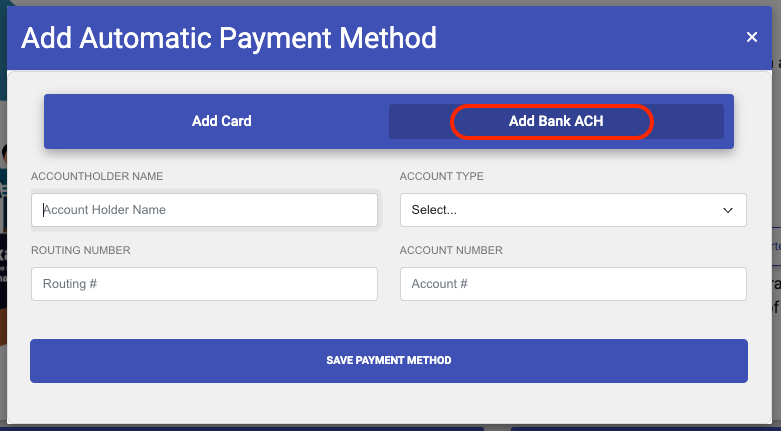
Task: Click into the Account # field
Action: click(573, 284)
